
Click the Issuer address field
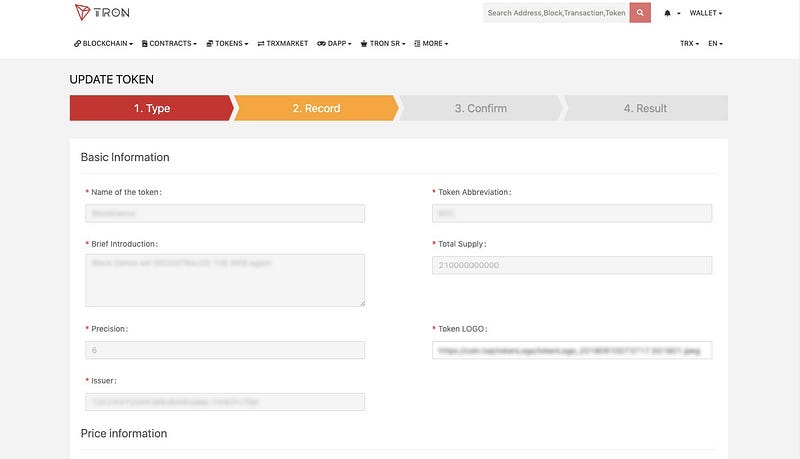[225, 402]
